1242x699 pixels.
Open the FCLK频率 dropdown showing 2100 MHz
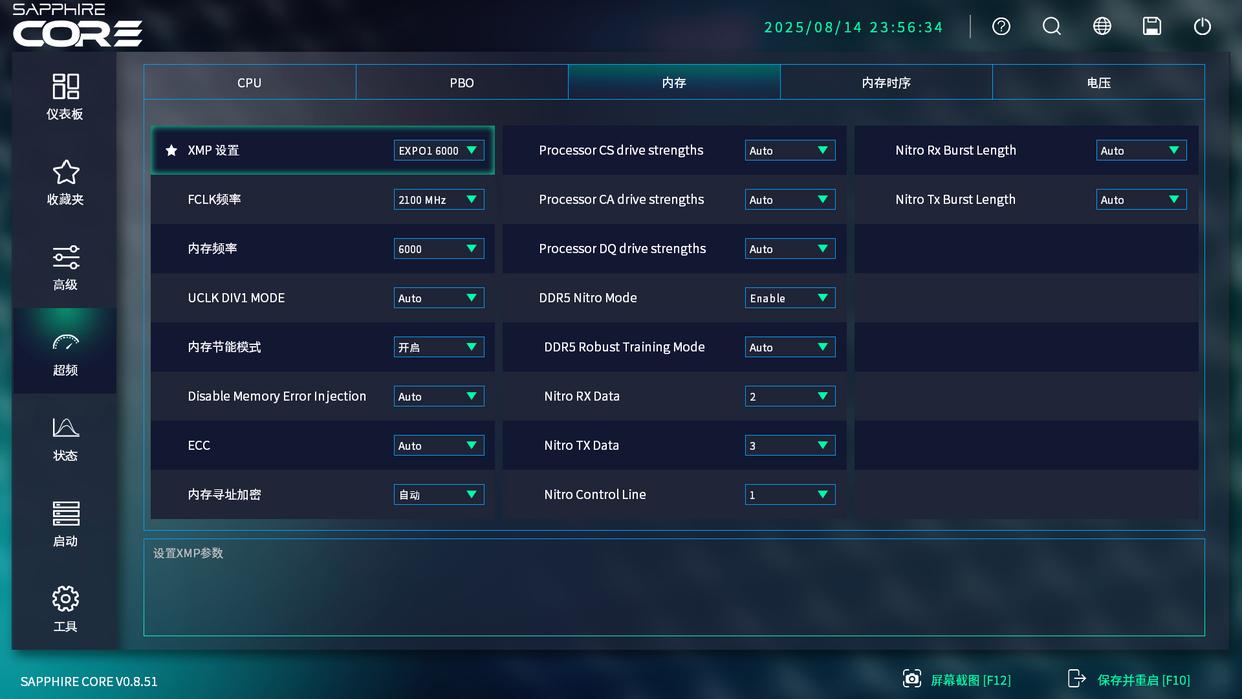click(x=439, y=199)
